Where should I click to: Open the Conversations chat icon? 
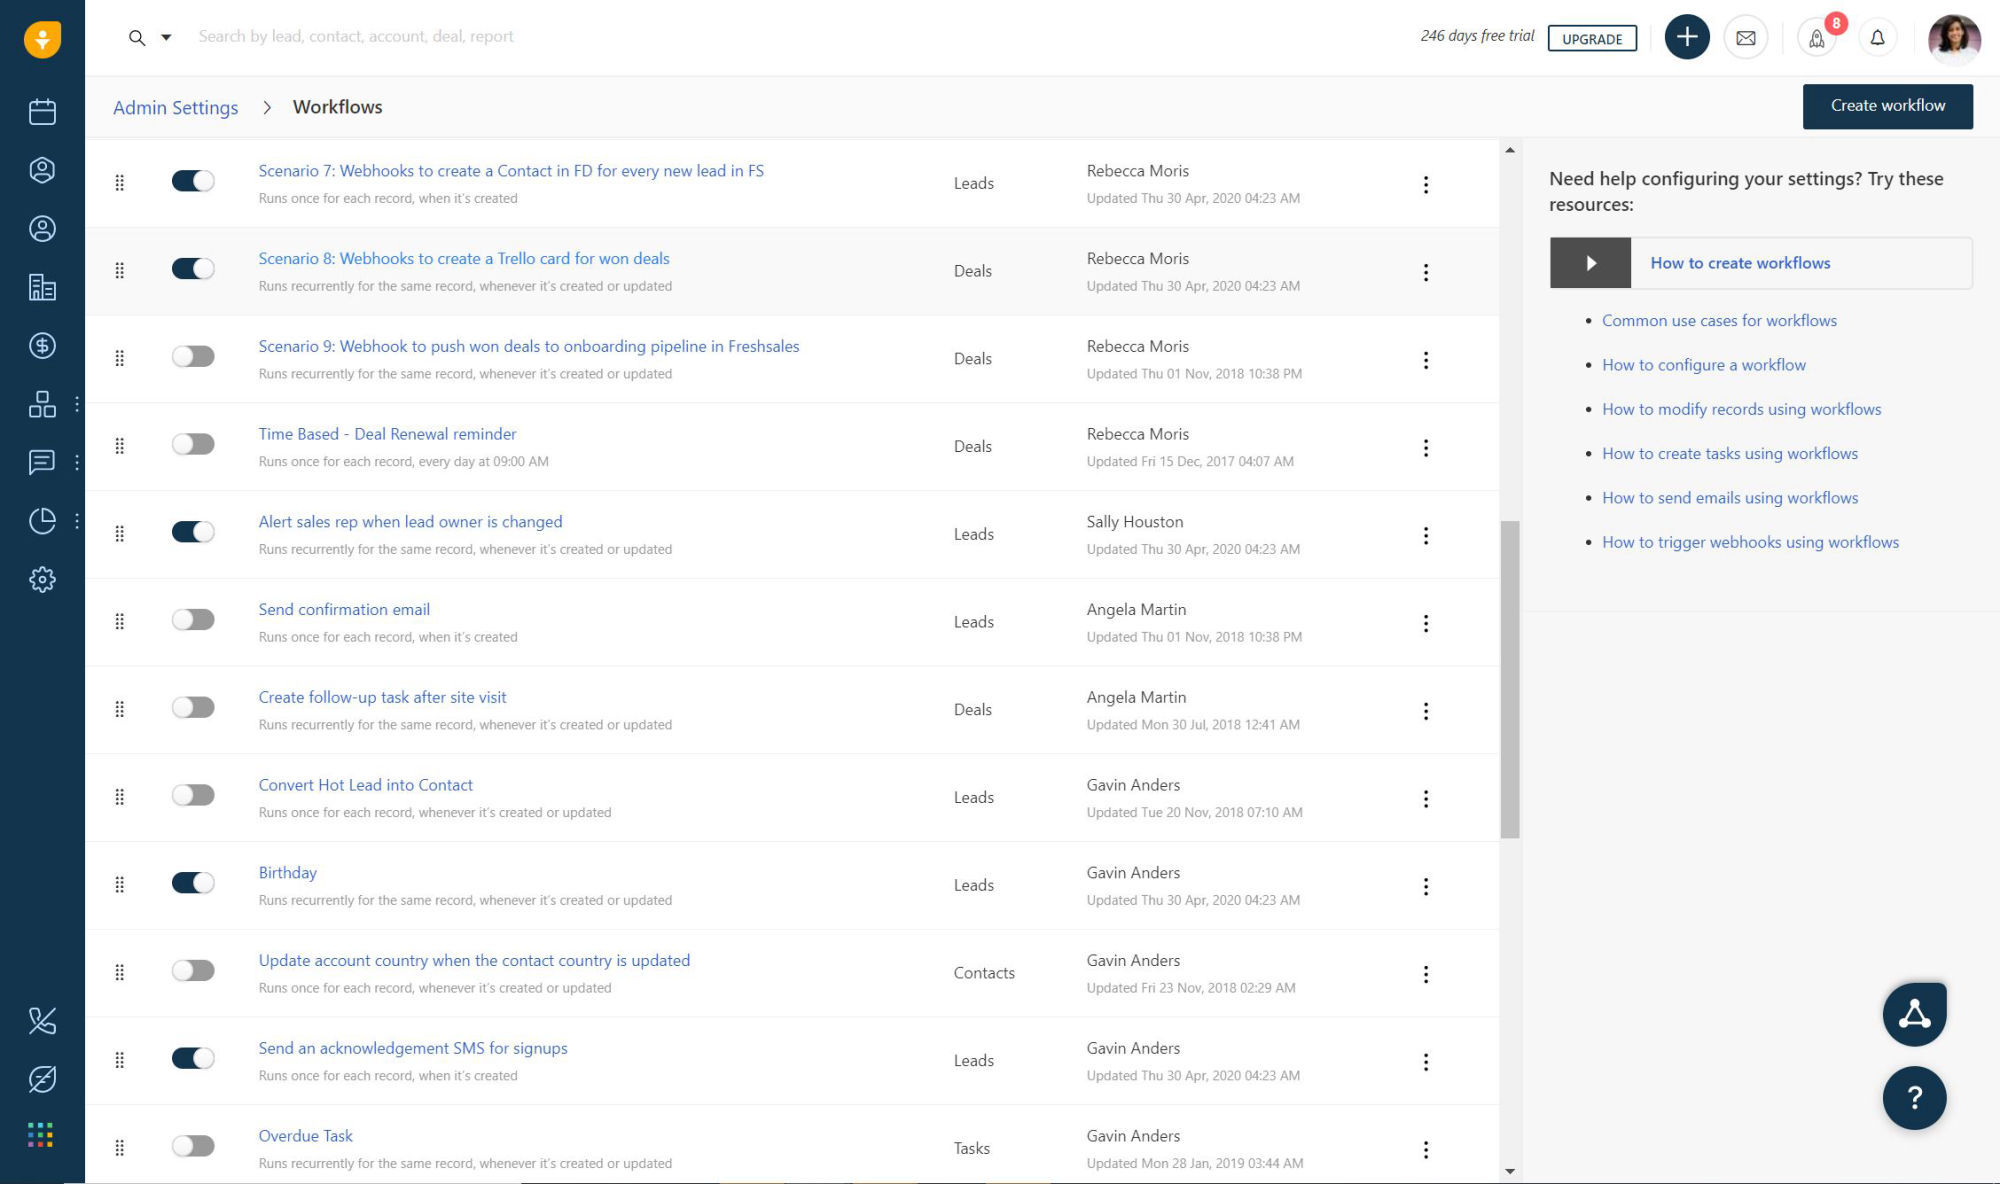pyautogui.click(x=42, y=462)
